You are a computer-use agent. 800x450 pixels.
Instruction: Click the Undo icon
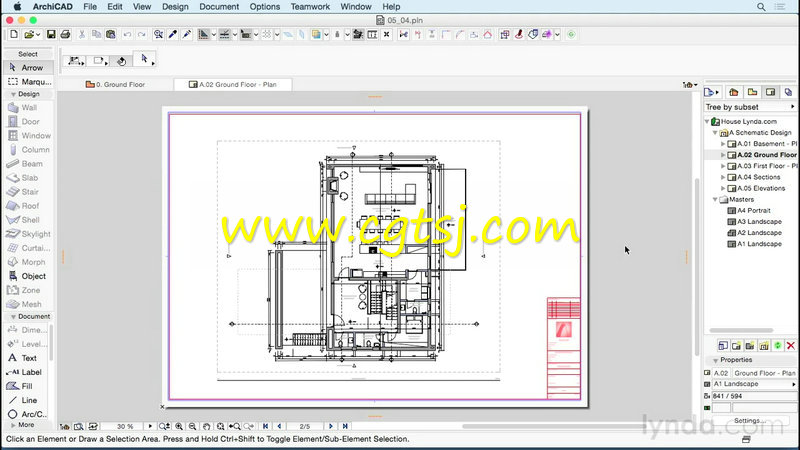(127, 35)
